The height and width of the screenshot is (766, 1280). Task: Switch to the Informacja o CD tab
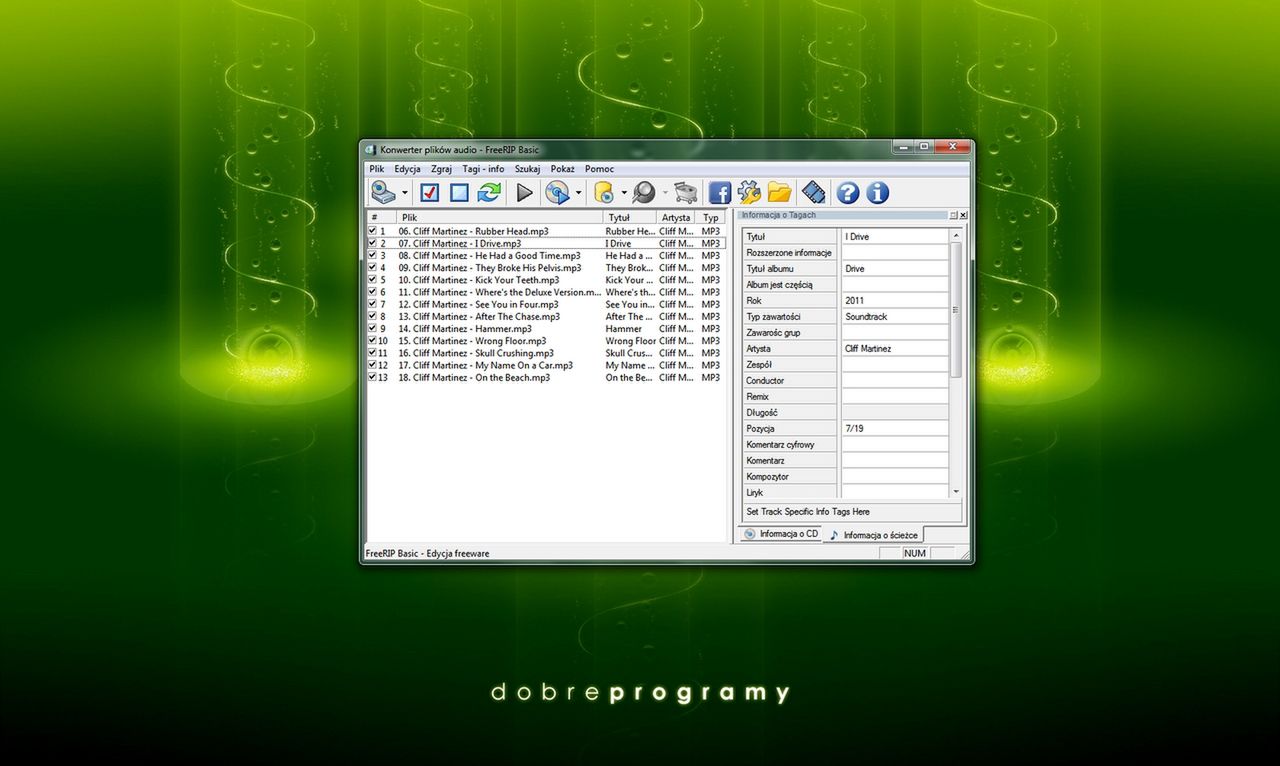781,534
